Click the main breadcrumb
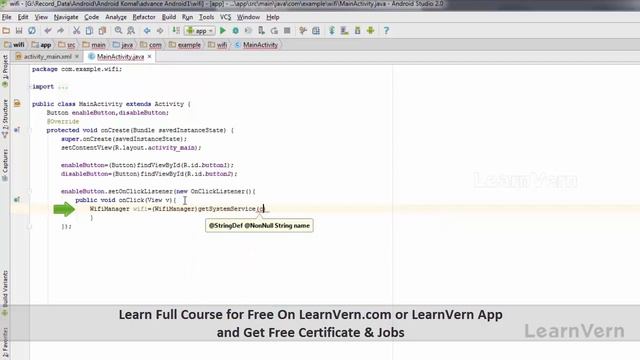640x360 pixels. pos(94,45)
